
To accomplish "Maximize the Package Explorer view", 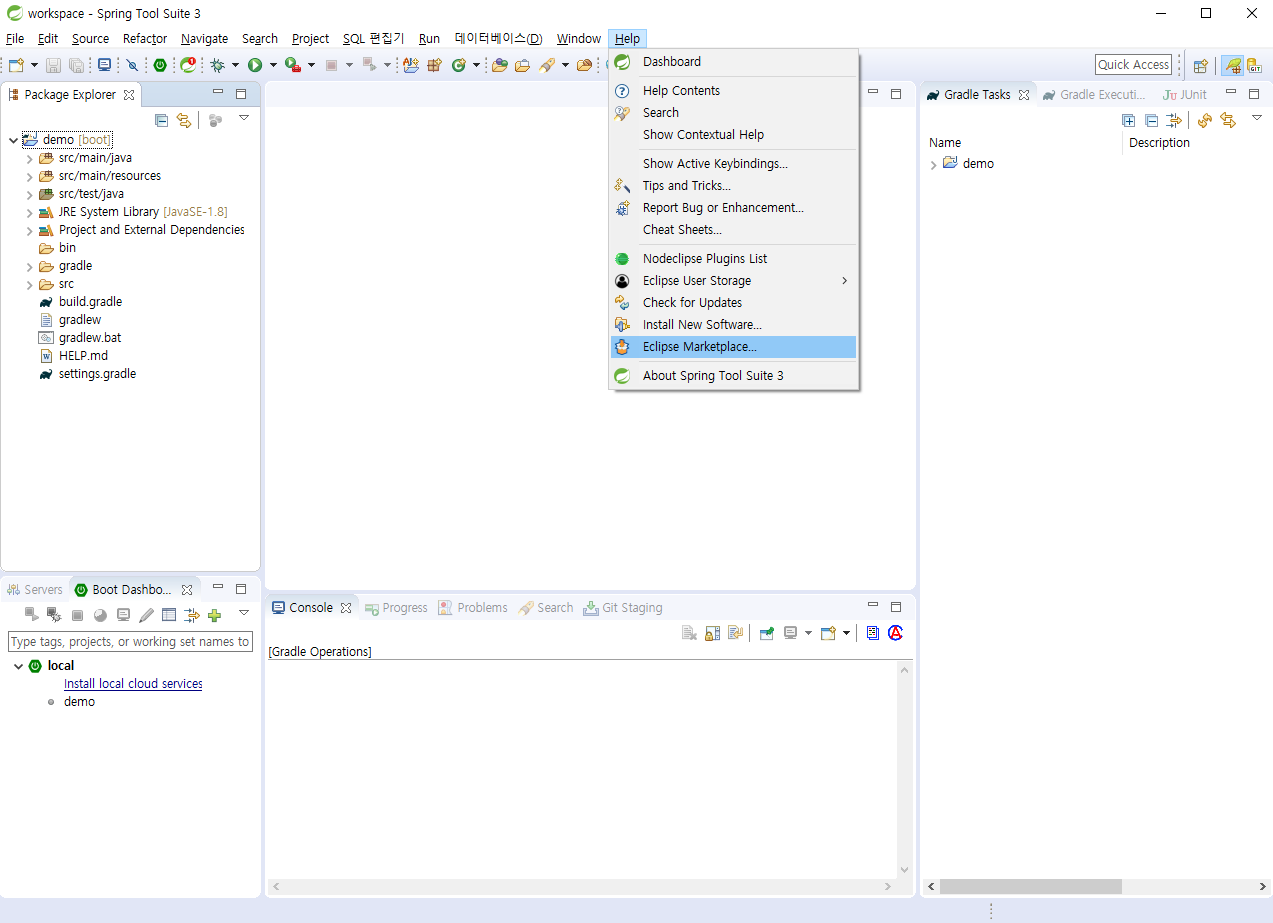I will click(x=241, y=94).
